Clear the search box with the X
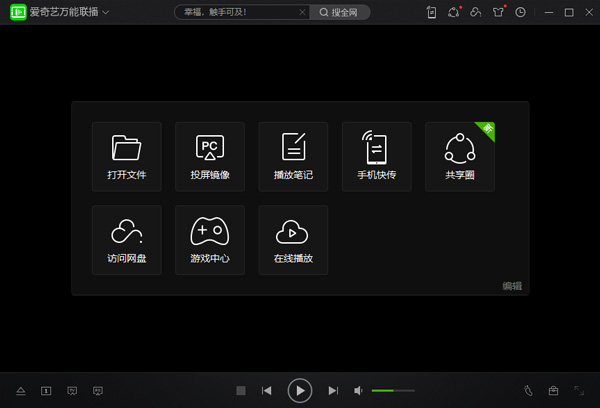 [x=302, y=12]
